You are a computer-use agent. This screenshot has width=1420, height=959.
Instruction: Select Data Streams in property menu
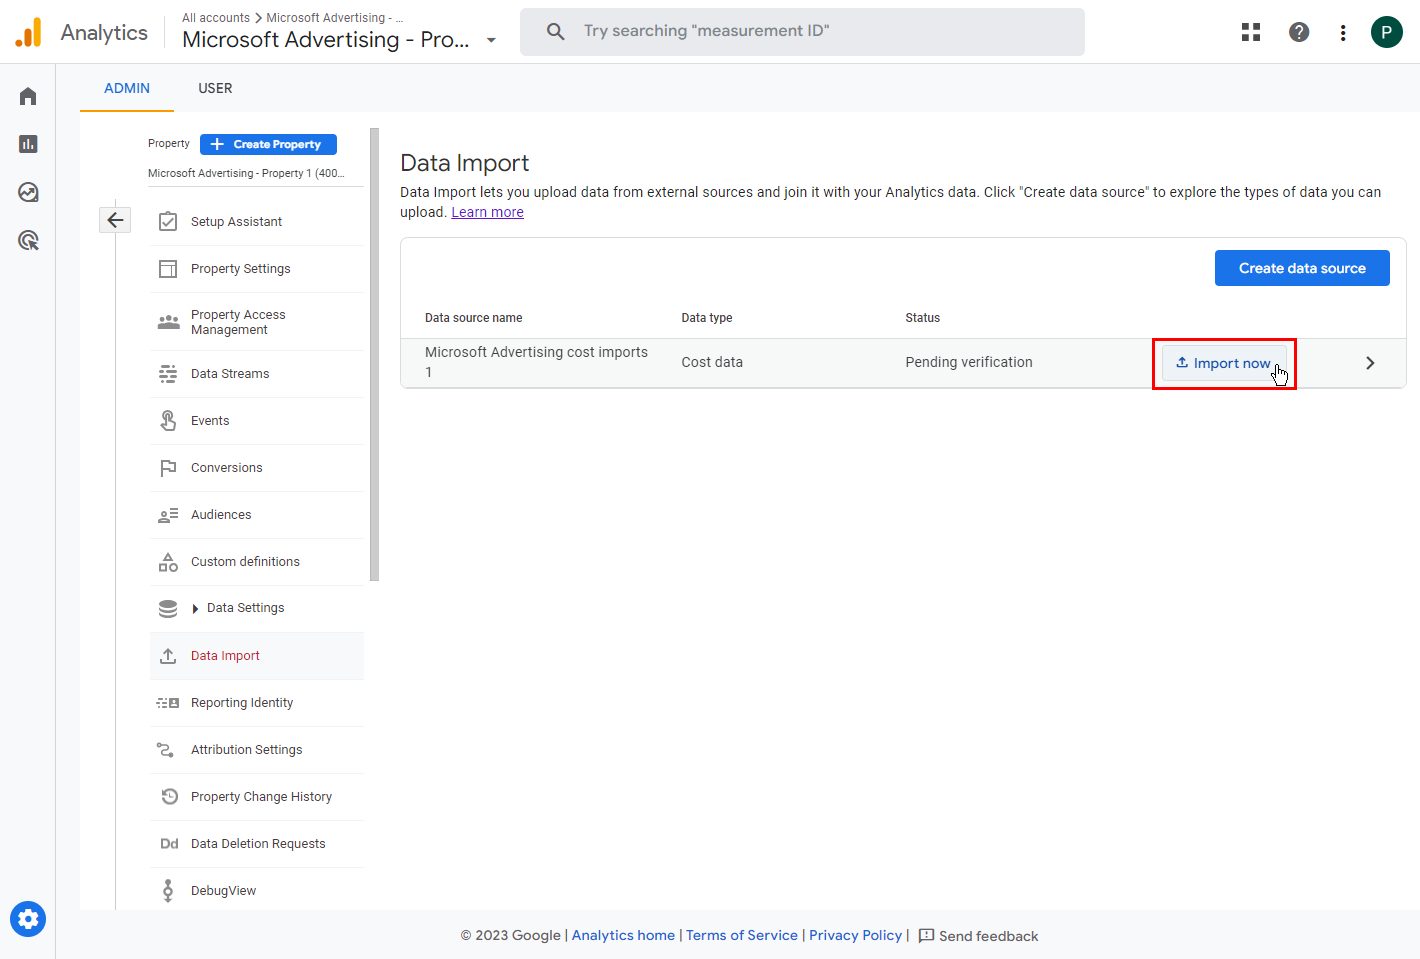pyautogui.click(x=230, y=374)
